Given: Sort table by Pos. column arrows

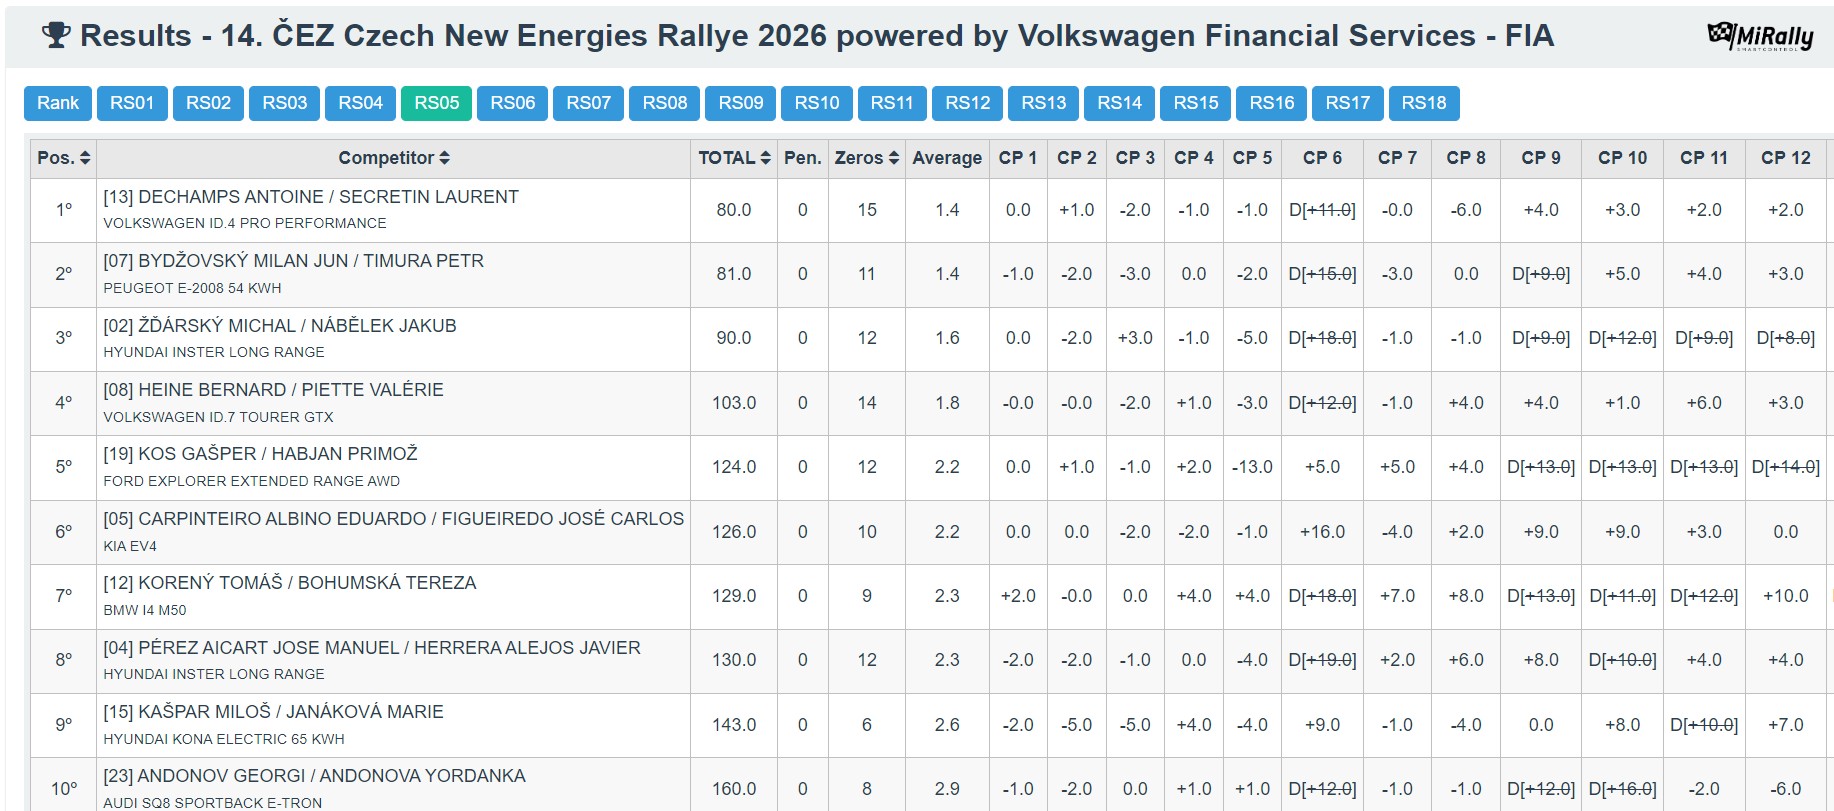Looking at the screenshot, I should pyautogui.click(x=85, y=158).
